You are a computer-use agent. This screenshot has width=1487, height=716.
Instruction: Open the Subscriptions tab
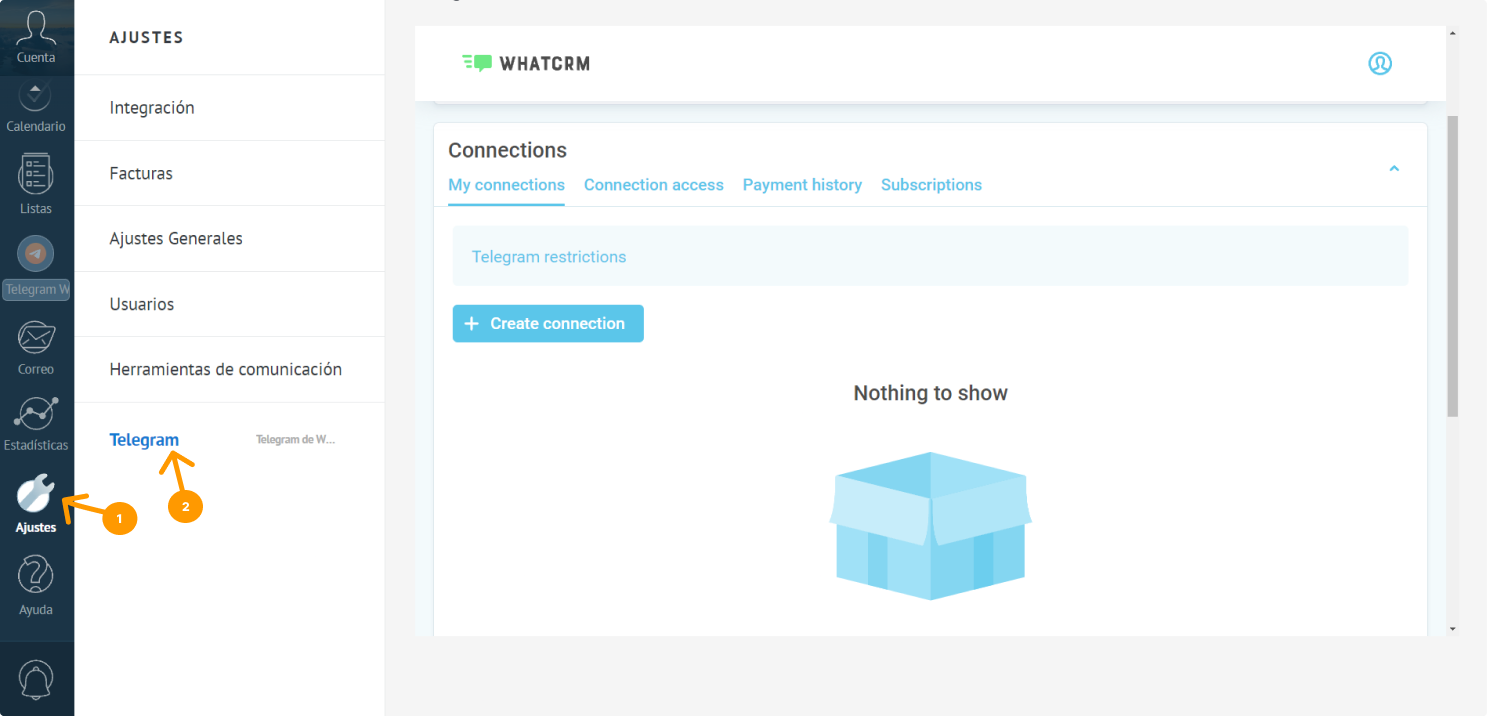(931, 185)
